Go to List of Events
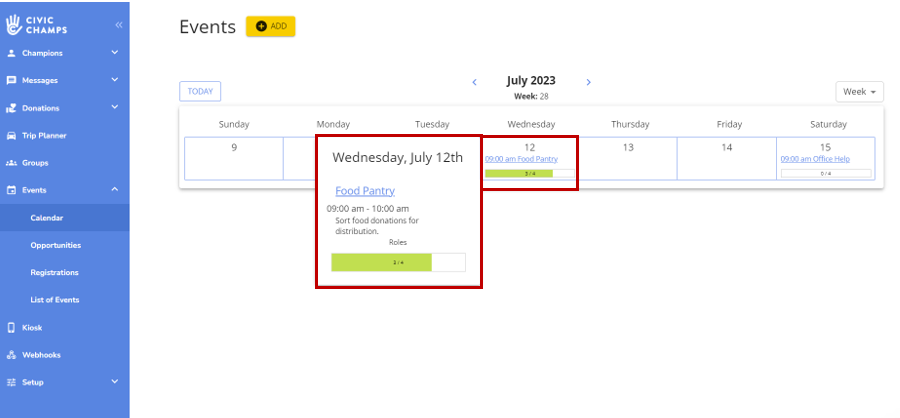Viewport: 900px width, 418px height. pos(55,300)
